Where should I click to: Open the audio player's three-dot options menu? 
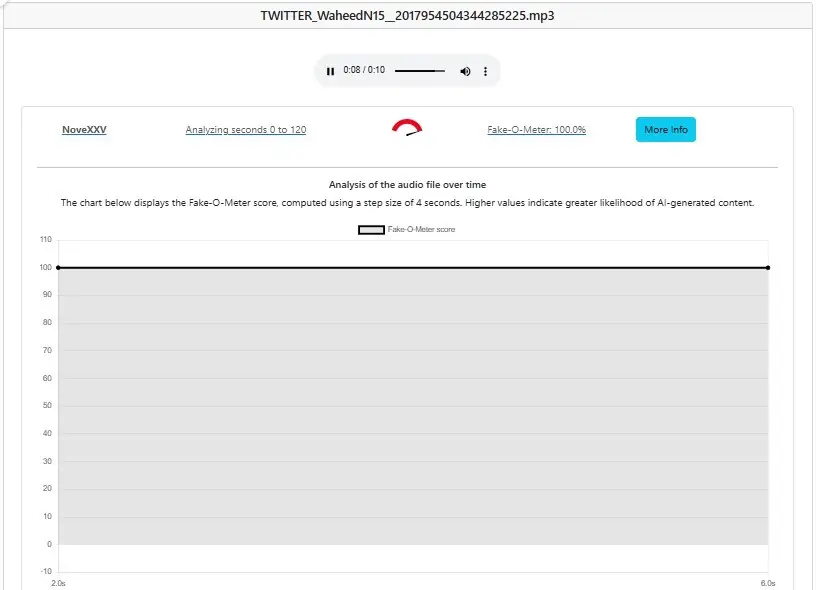(x=486, y=71)
